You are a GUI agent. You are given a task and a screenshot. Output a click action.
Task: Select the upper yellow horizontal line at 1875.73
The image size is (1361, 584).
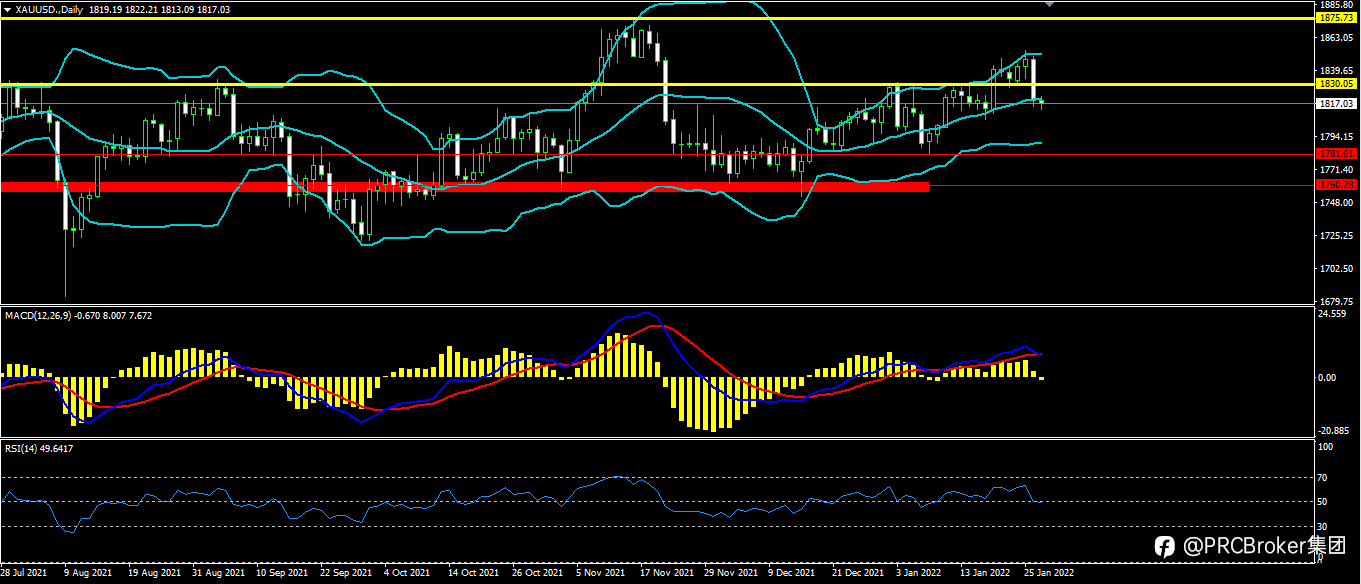(x=656, y=18)
